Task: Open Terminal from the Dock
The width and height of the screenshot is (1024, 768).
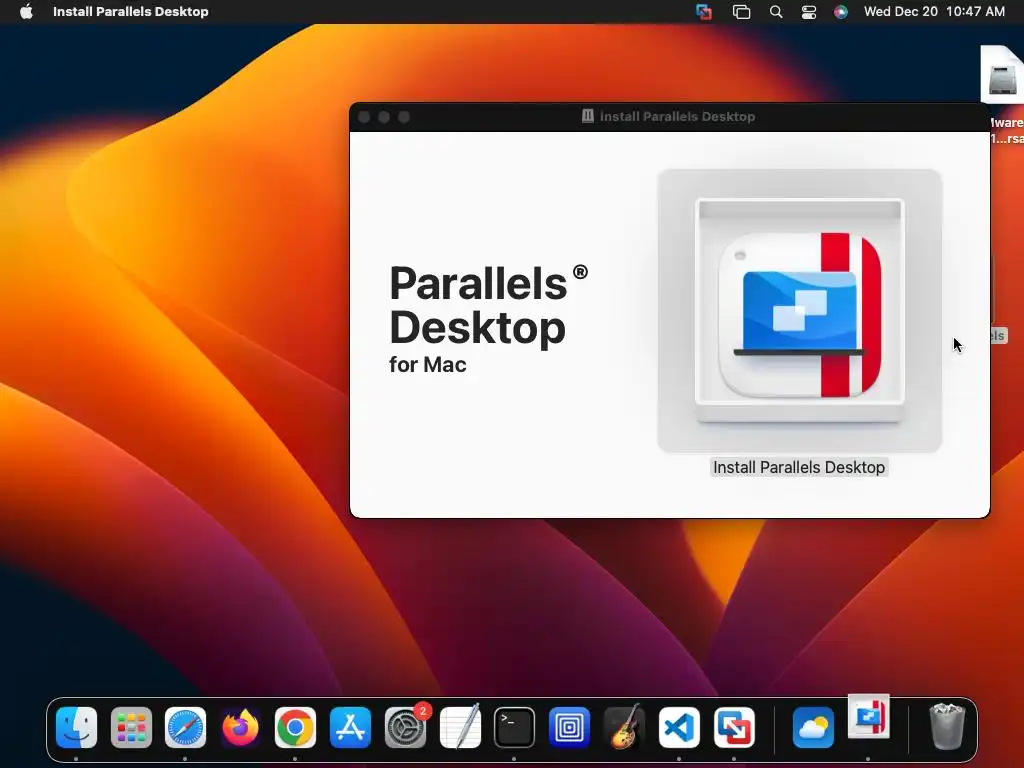Action: pos(515,727)
